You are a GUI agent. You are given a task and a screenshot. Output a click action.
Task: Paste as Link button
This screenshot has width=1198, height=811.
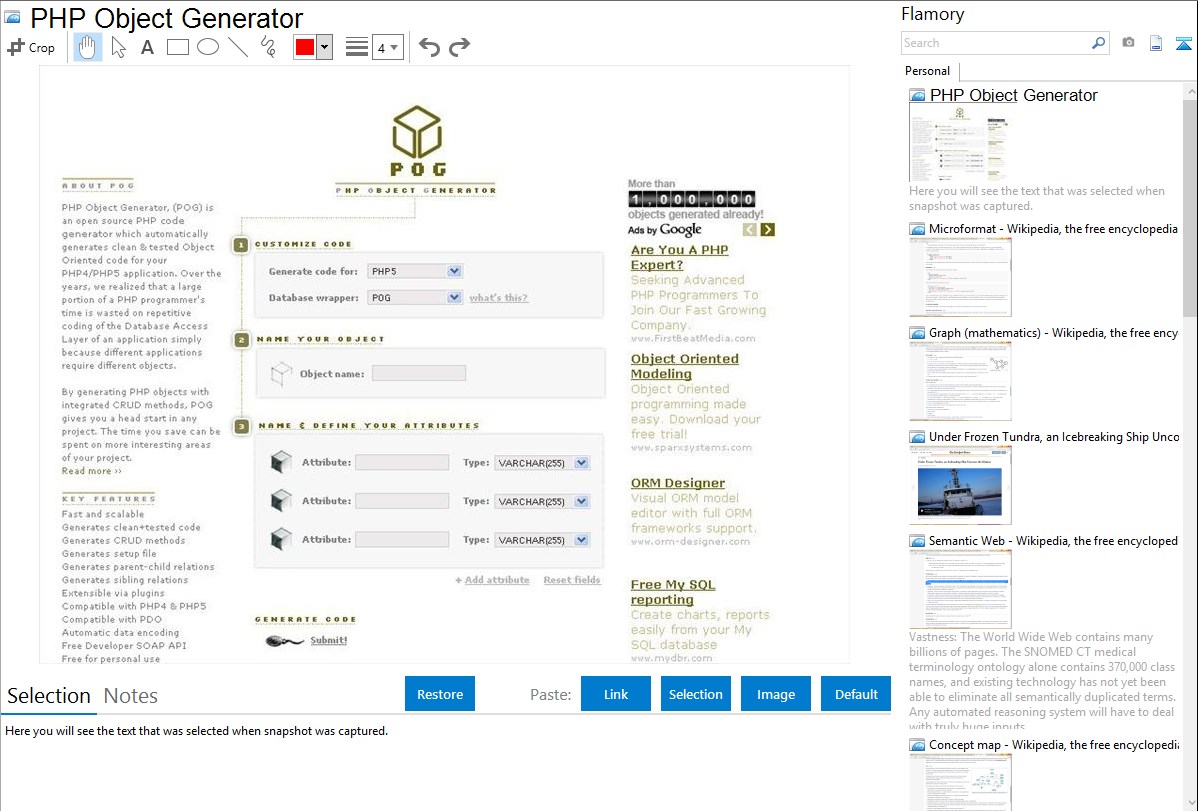point(616,694)
